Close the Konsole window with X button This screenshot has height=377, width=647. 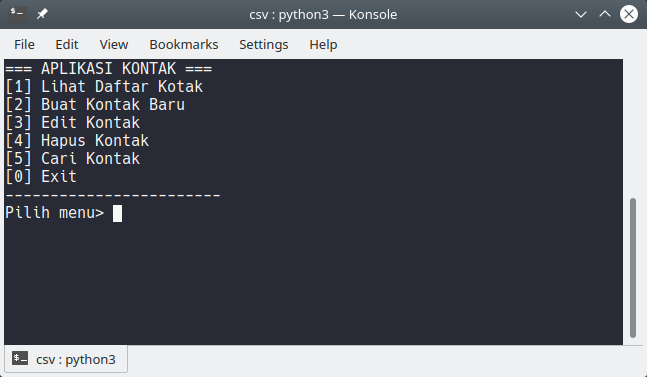(x=629, y=14)
